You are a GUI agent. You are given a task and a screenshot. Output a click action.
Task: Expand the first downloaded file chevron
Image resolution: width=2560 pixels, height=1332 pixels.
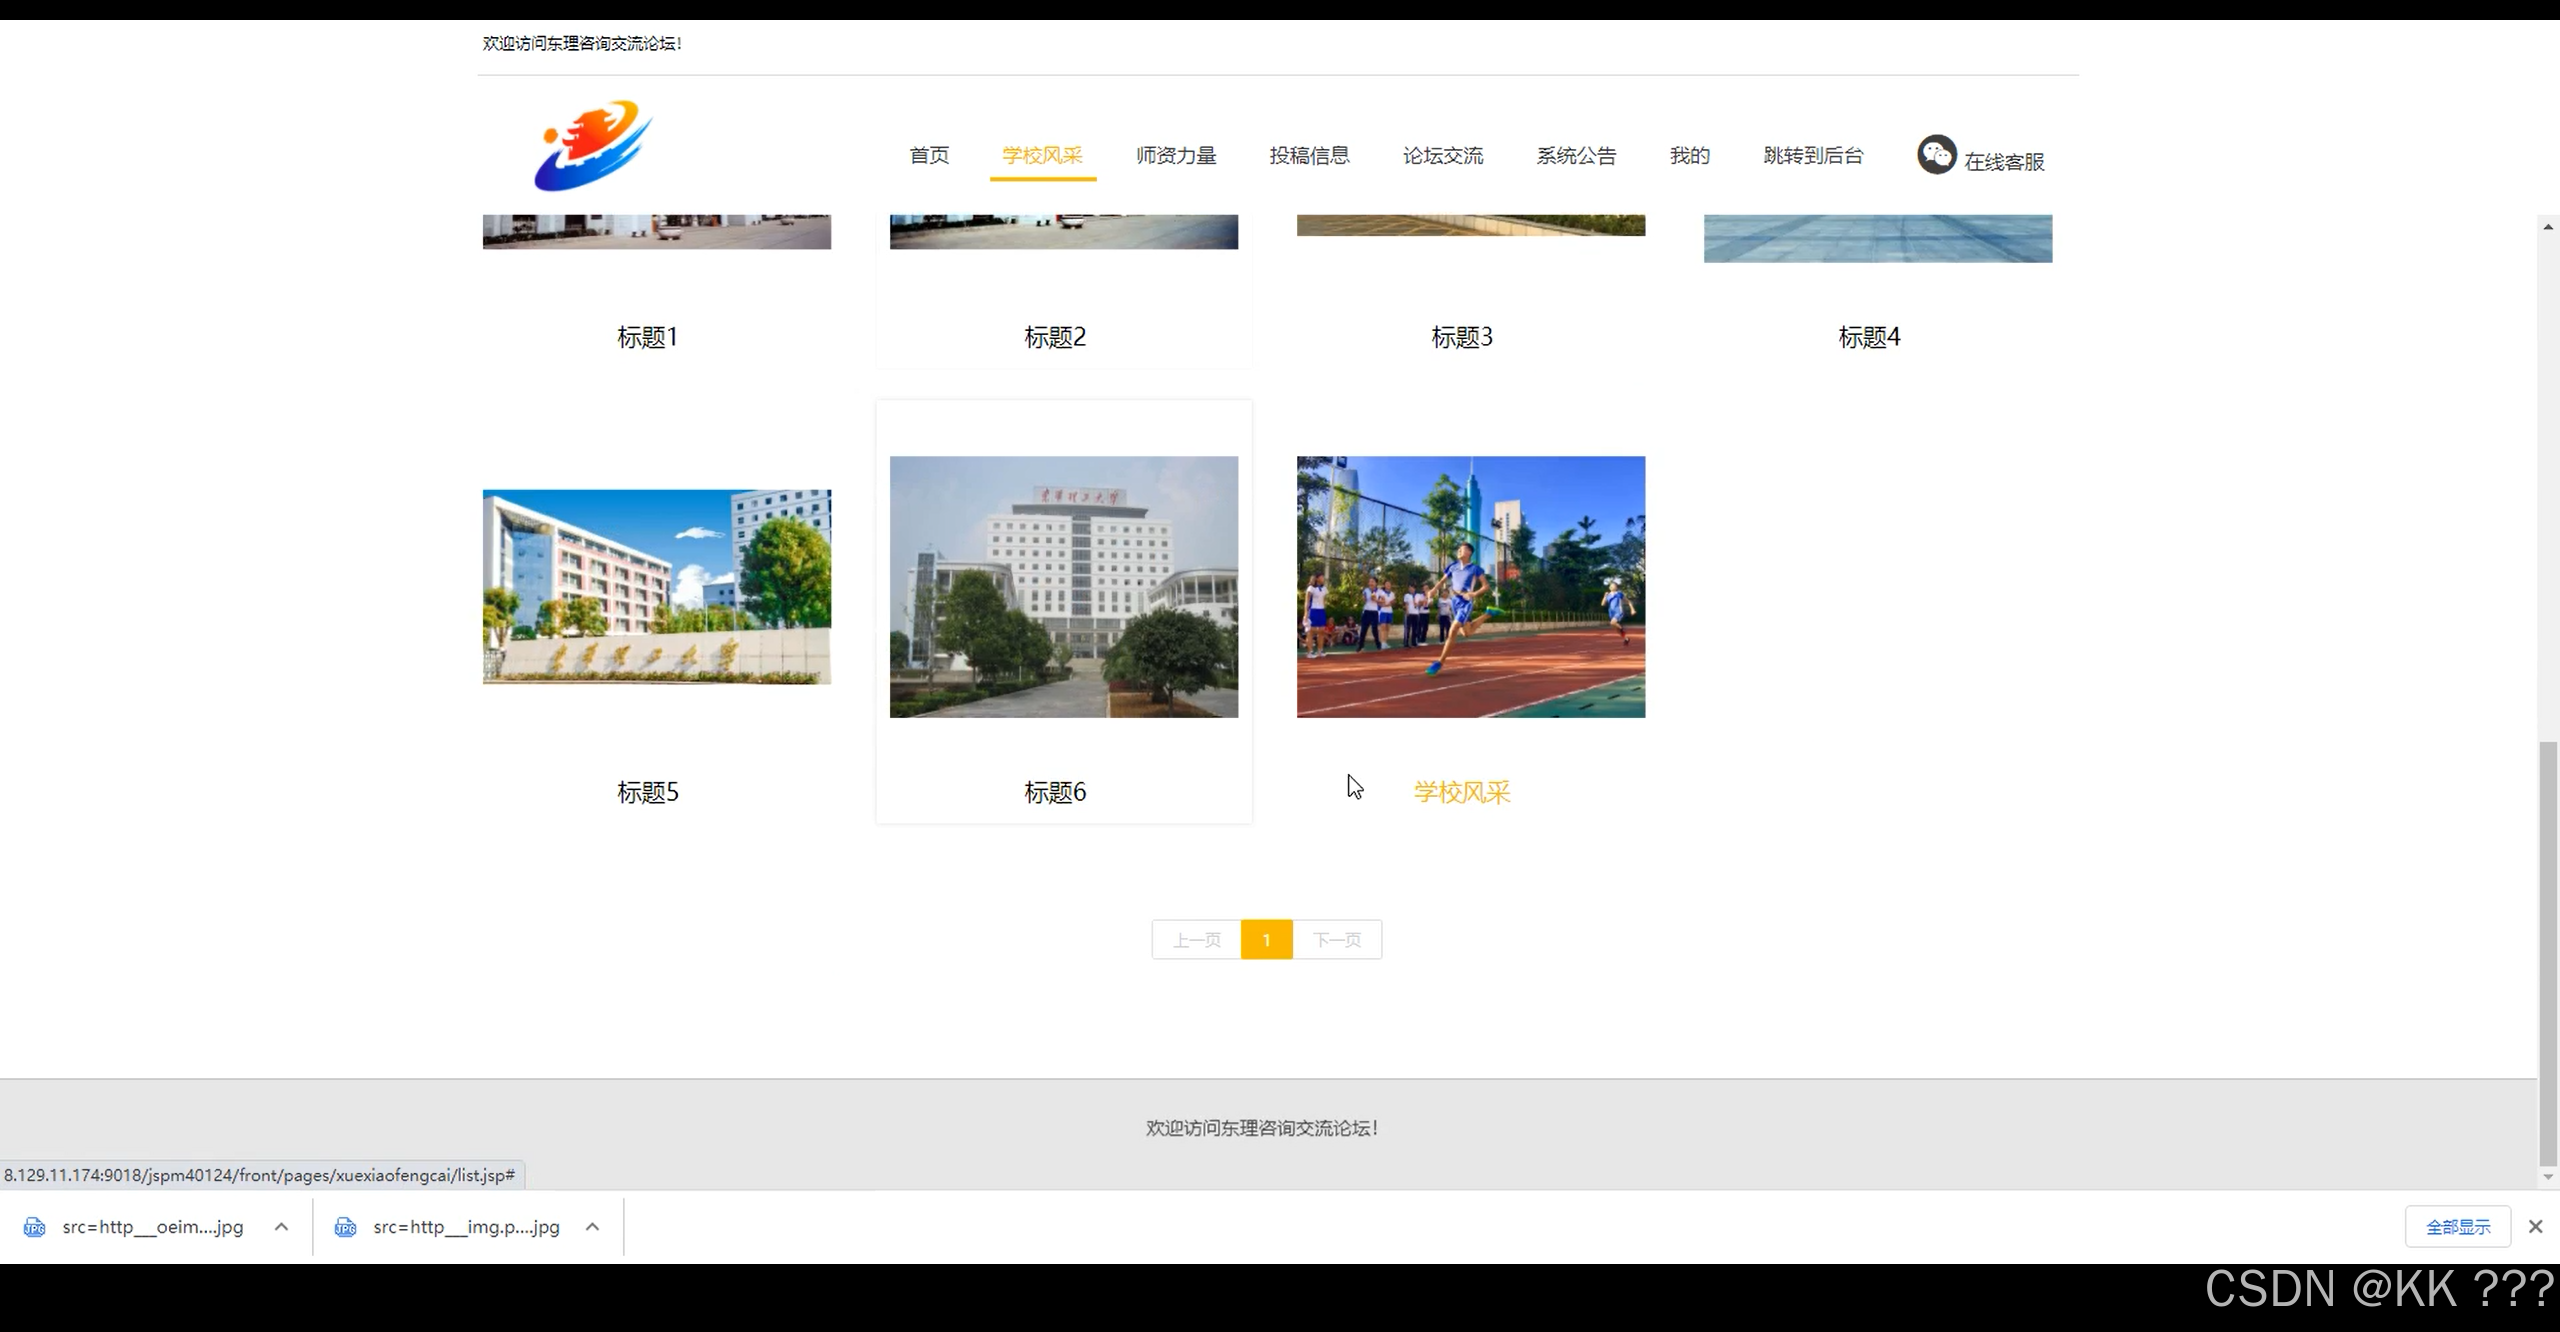coord(281,1226)
